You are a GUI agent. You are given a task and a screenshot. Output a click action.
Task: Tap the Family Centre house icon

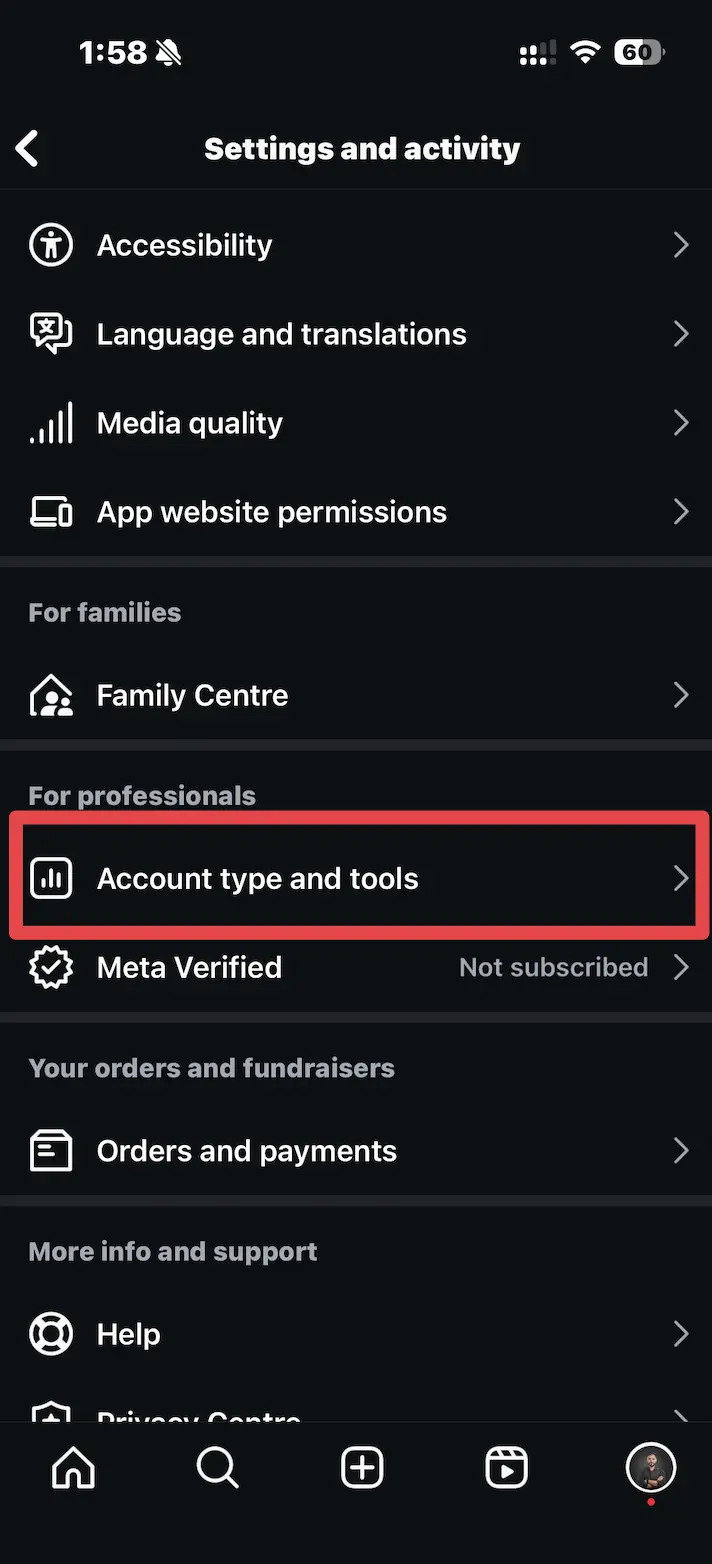coord(51,695)
